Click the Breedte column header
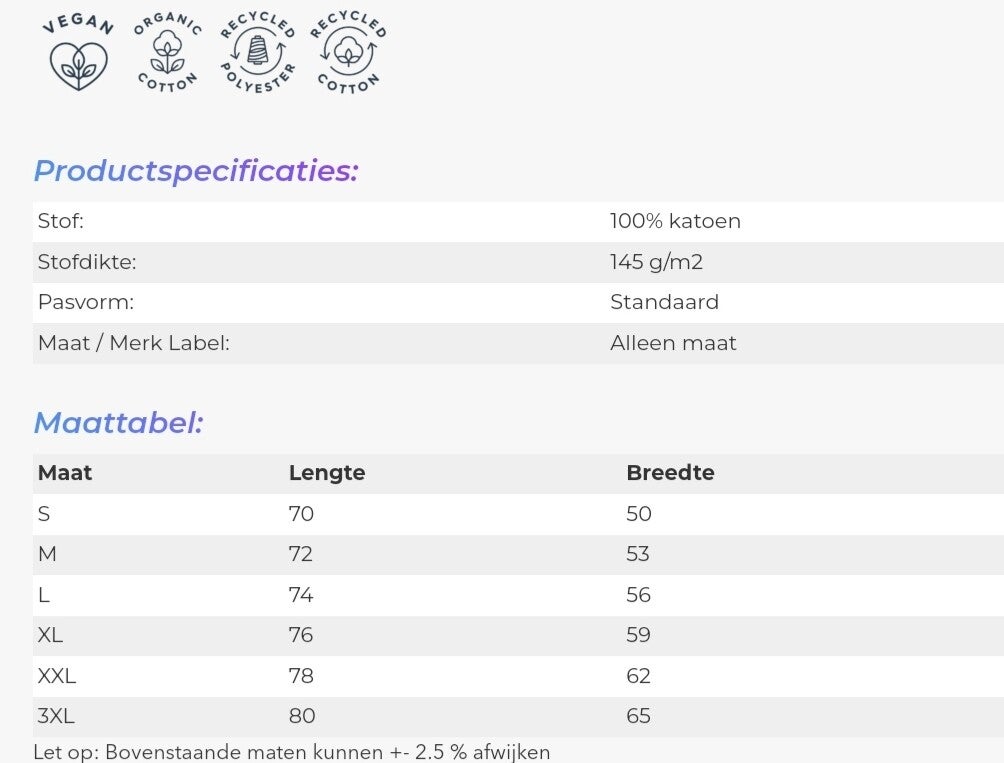Viewport: 1004px width, 763px height. pos(670,473)
